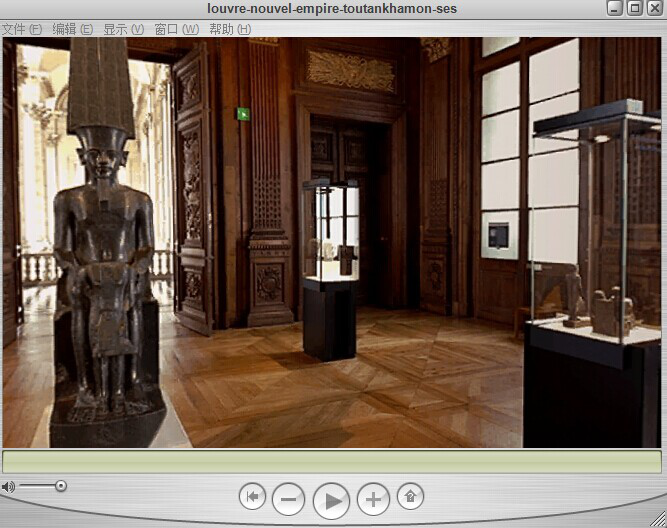Close the QuickTime window
Viewport: 667px width, 528px height.
tap(655, 8)
